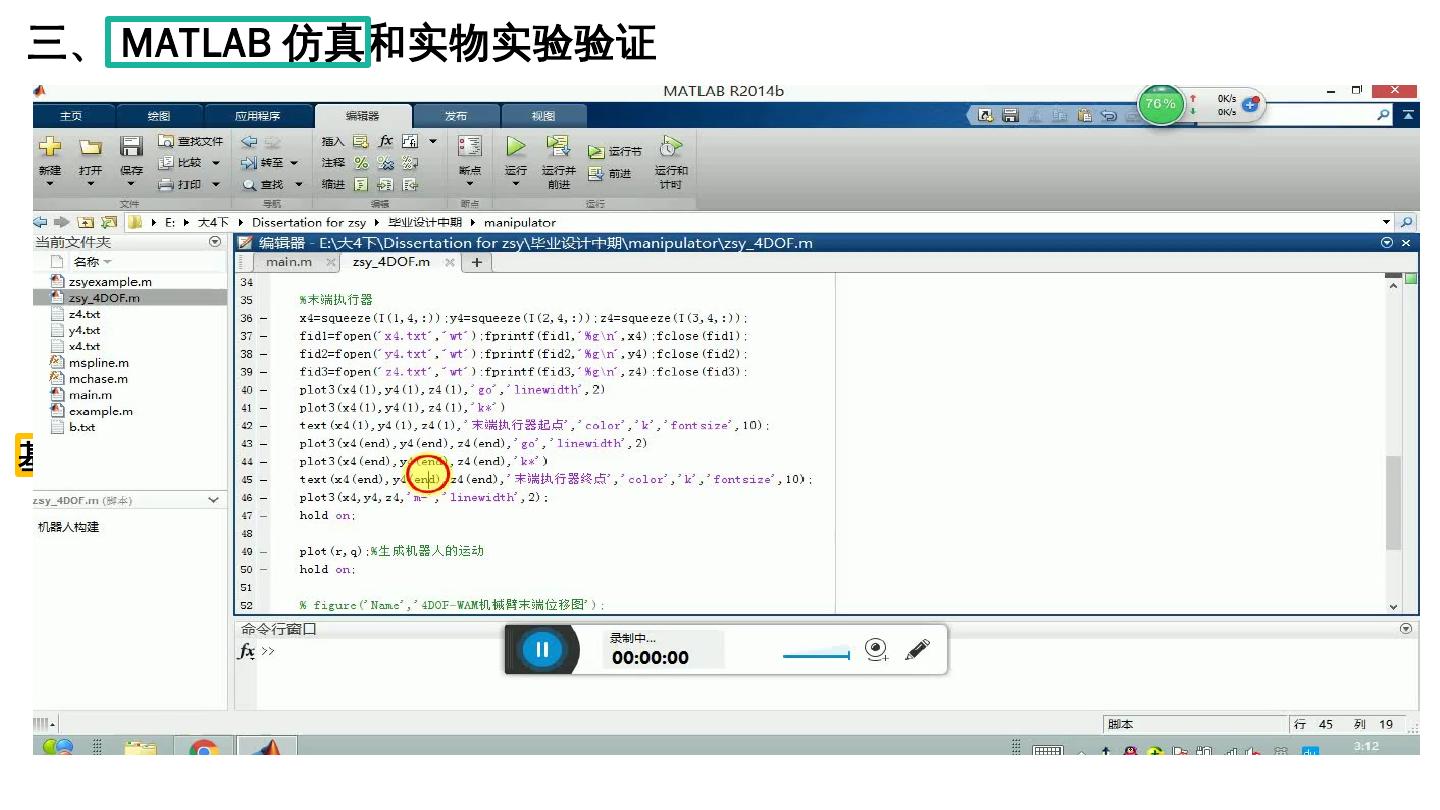This screenshot has height=810, width=1440.
Task: Click the editor vertical scrollbar
Action: coord(1393,503)
